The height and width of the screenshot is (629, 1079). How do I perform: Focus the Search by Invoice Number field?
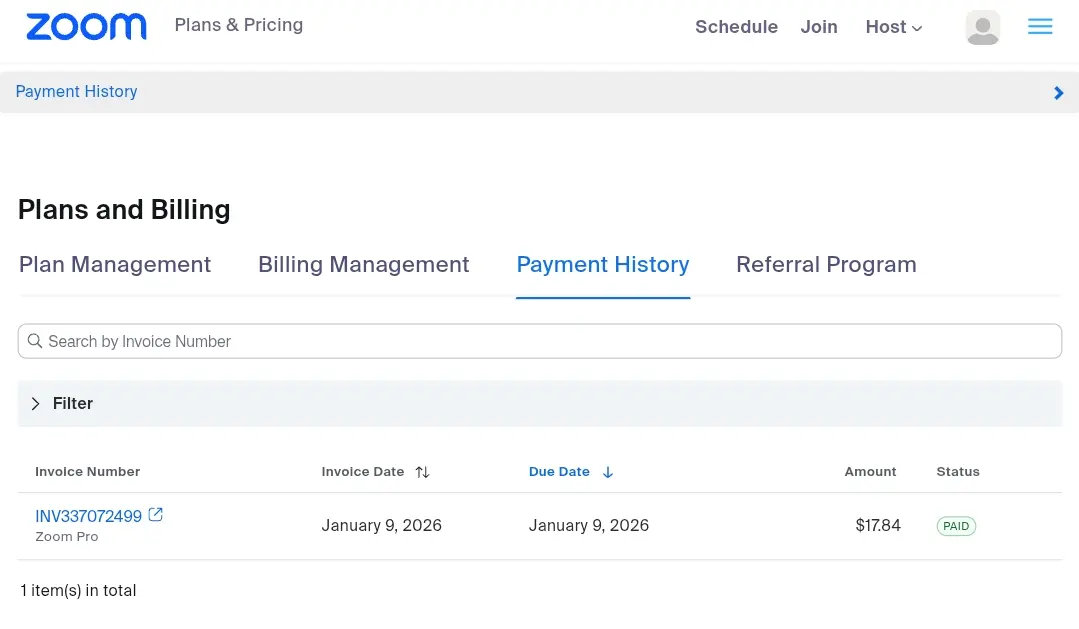point(540,341)
